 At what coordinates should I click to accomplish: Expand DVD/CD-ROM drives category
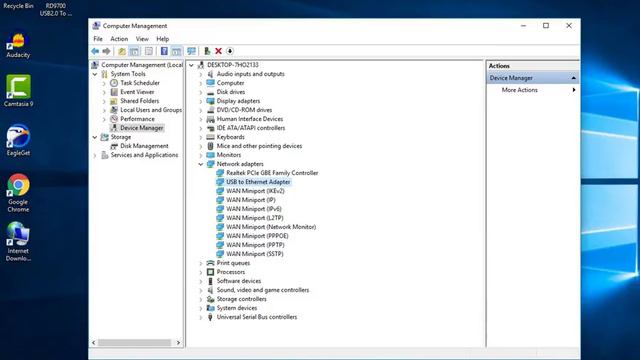click(x=201, y=110)
